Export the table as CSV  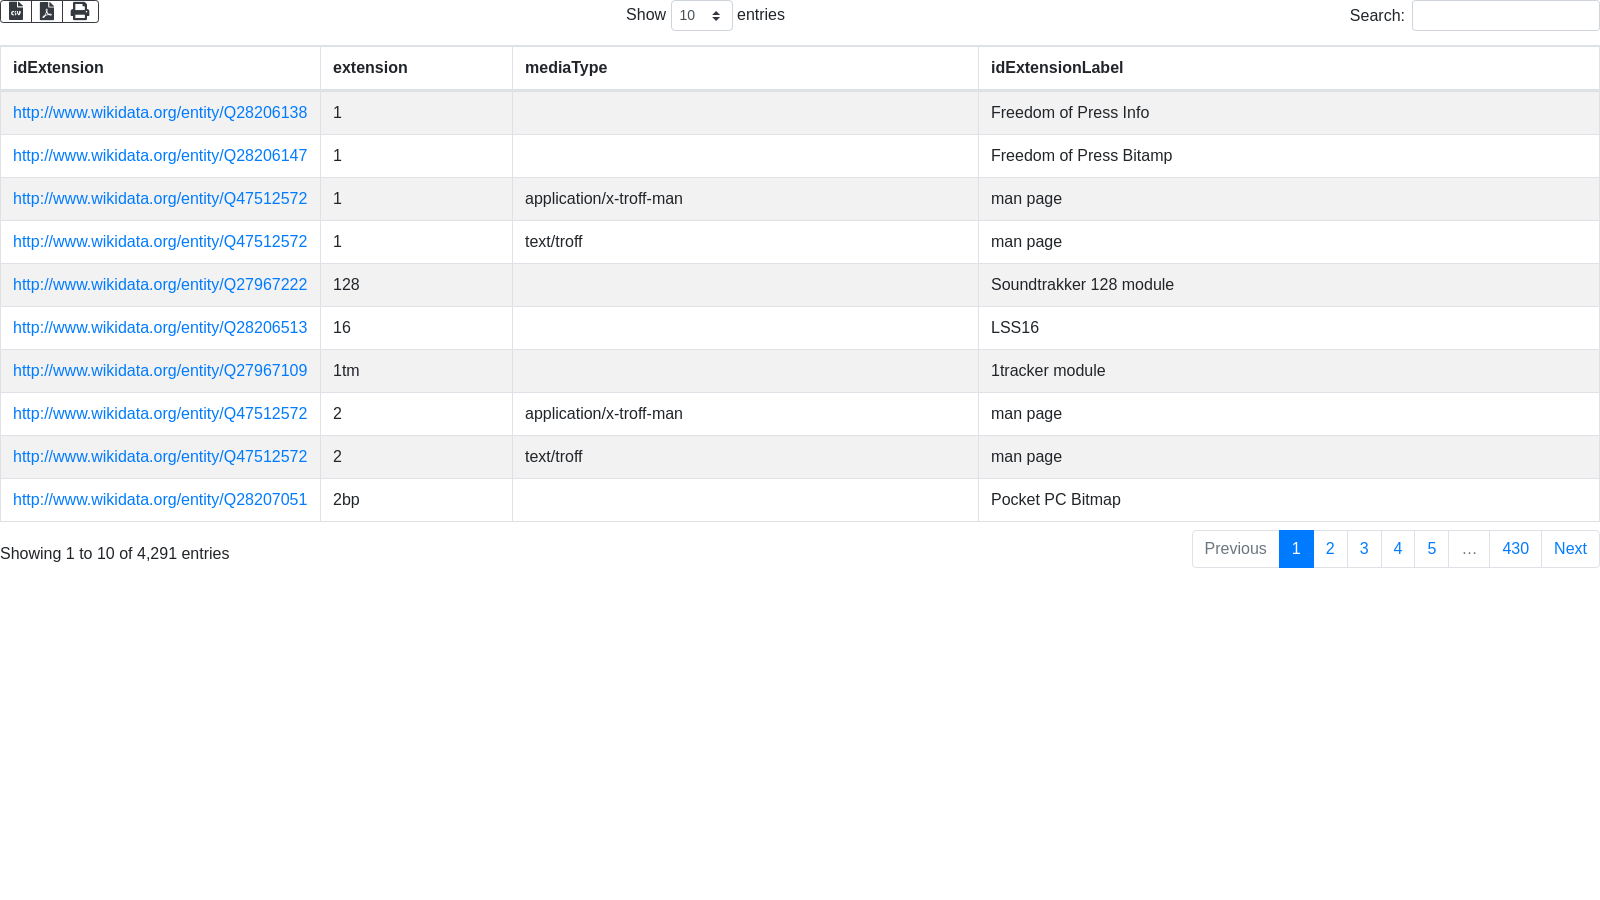pos(16,11)
